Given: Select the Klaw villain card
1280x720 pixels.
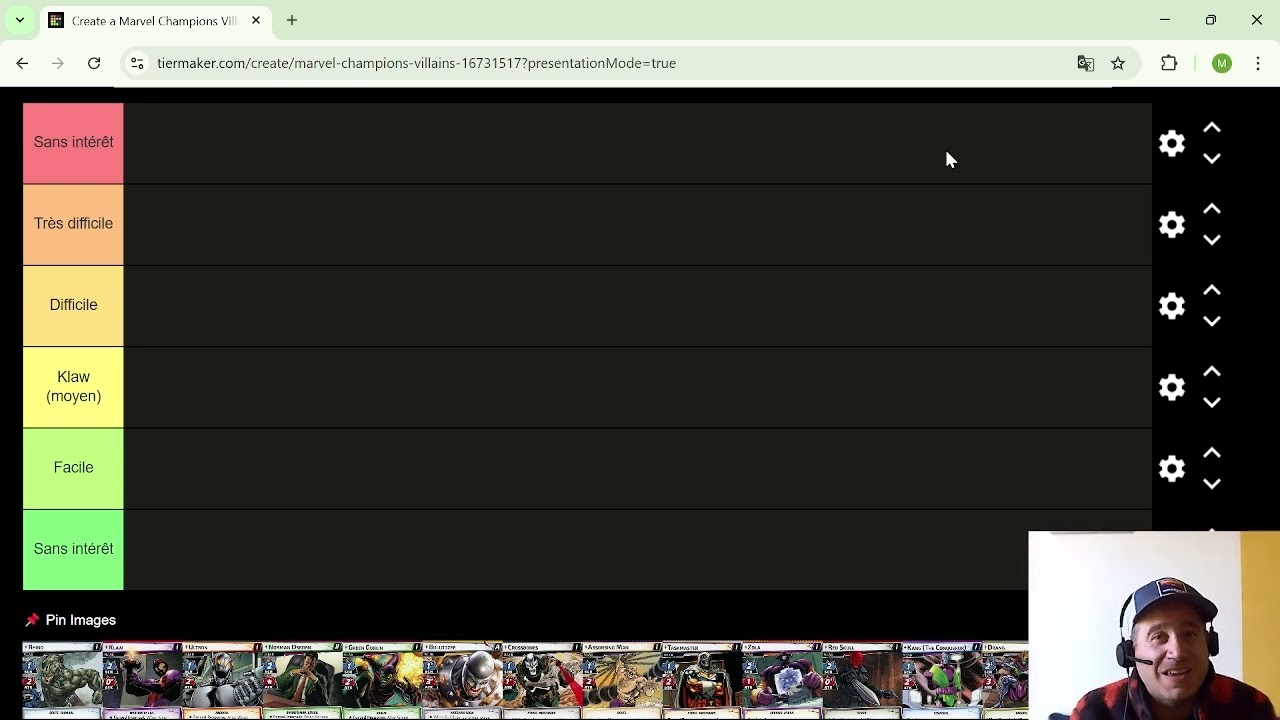Looking at the screenshot, I should pos(143,681).
